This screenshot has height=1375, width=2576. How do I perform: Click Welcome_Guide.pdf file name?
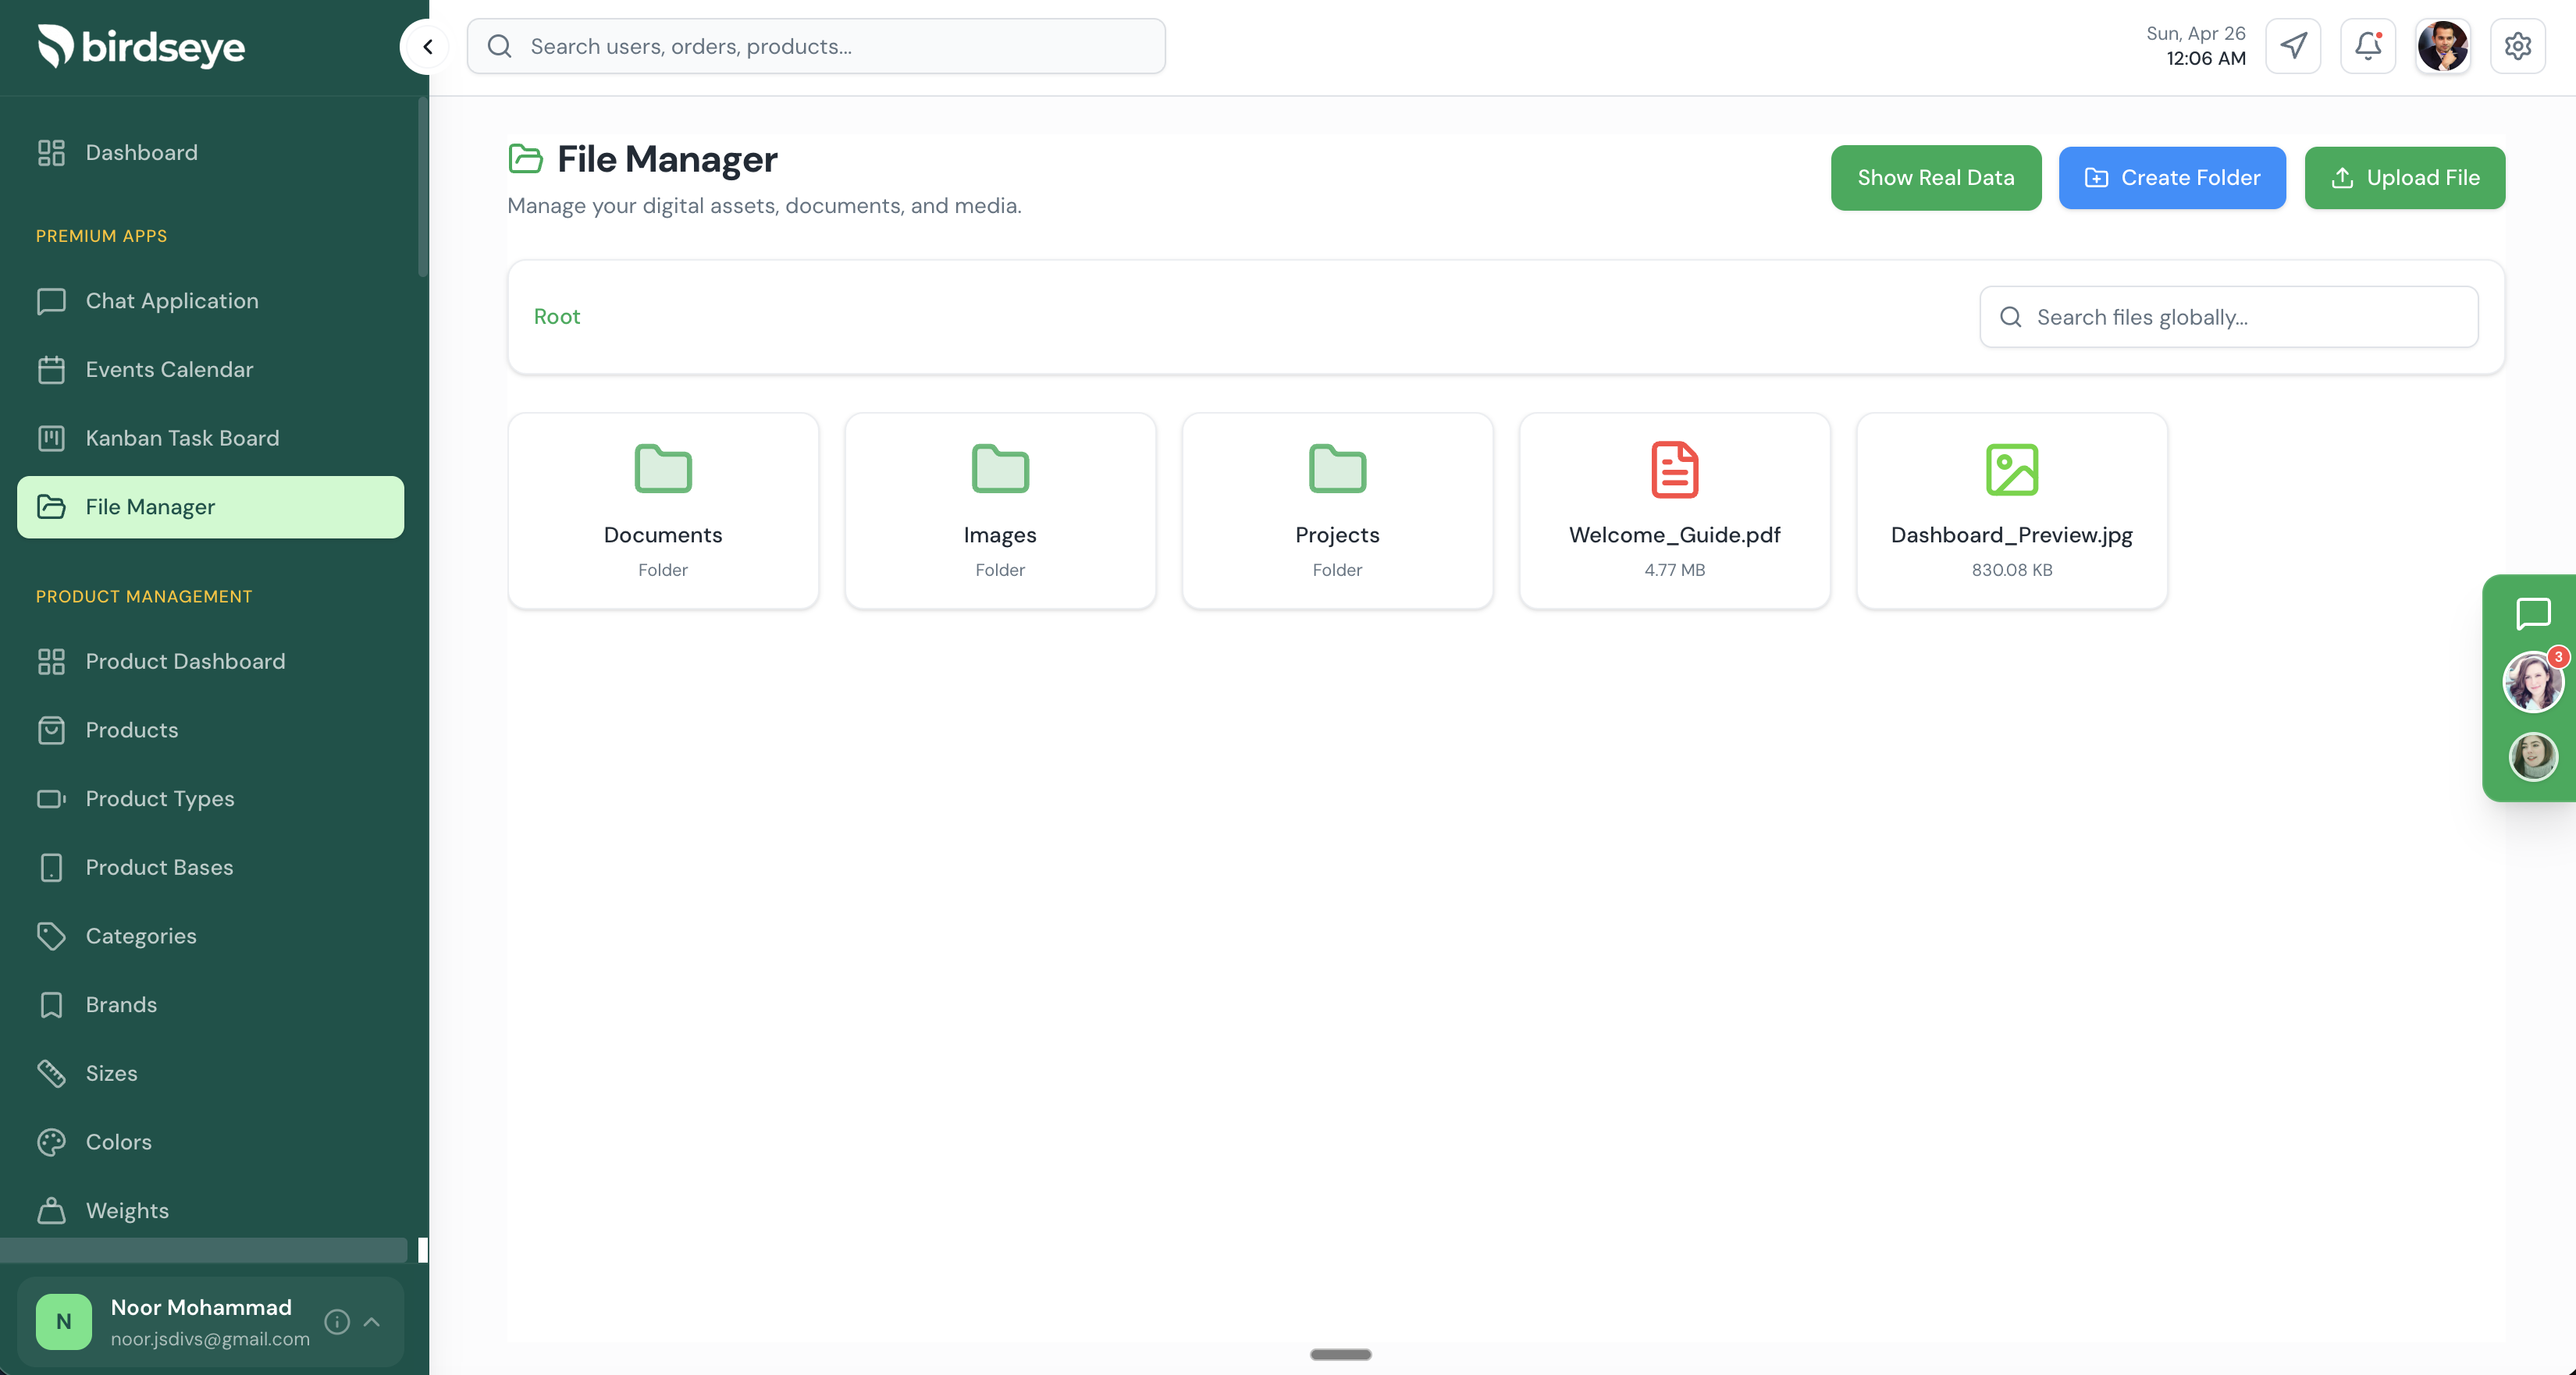(x=1674, y=535)
